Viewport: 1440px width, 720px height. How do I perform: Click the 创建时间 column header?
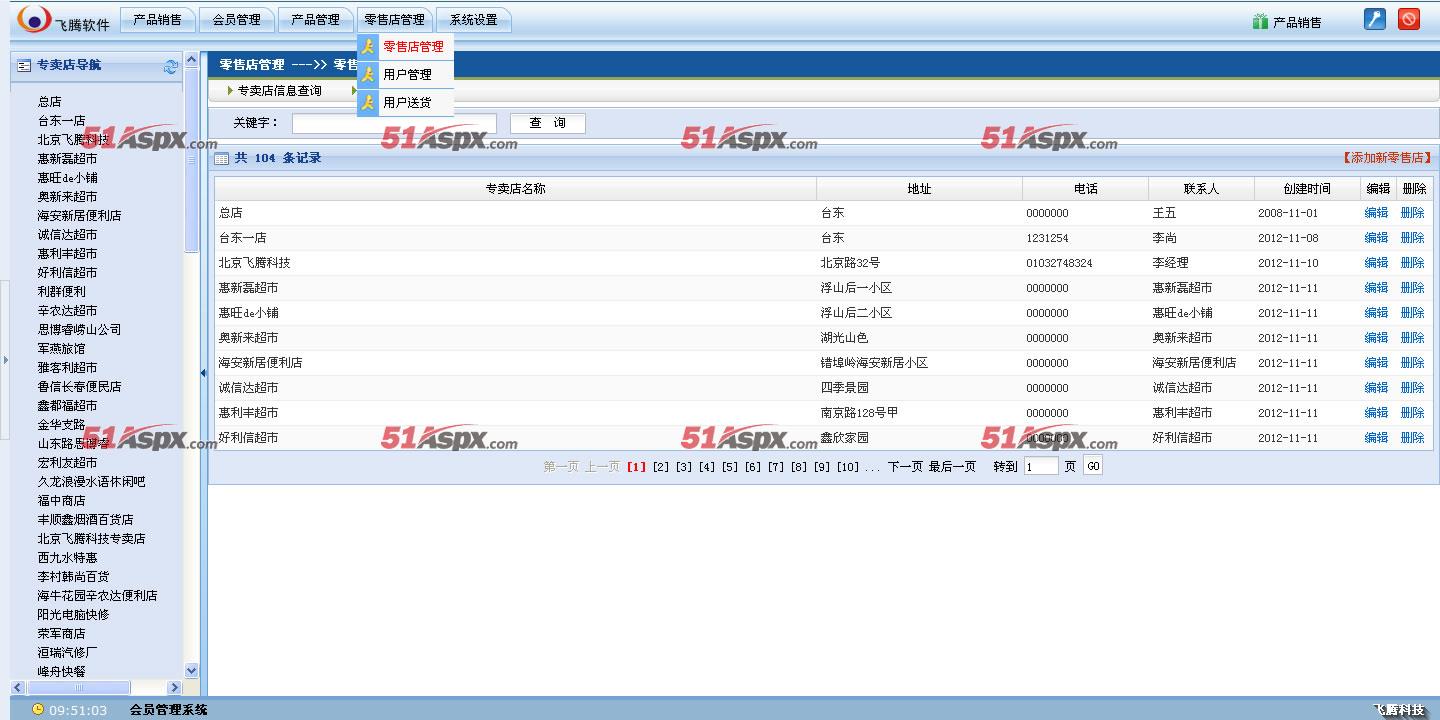click(x=1307, y=189)
